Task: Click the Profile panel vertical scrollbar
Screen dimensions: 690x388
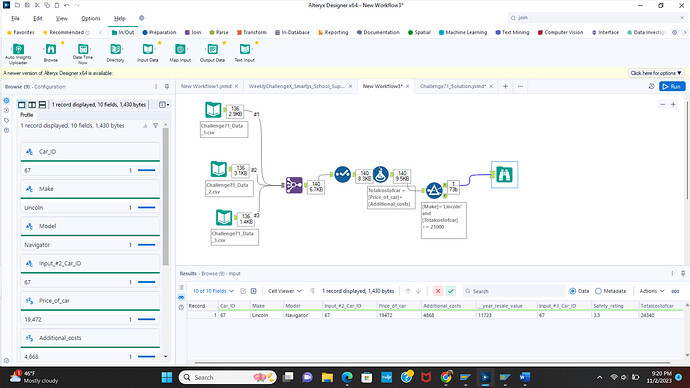Action: [165, 197]
